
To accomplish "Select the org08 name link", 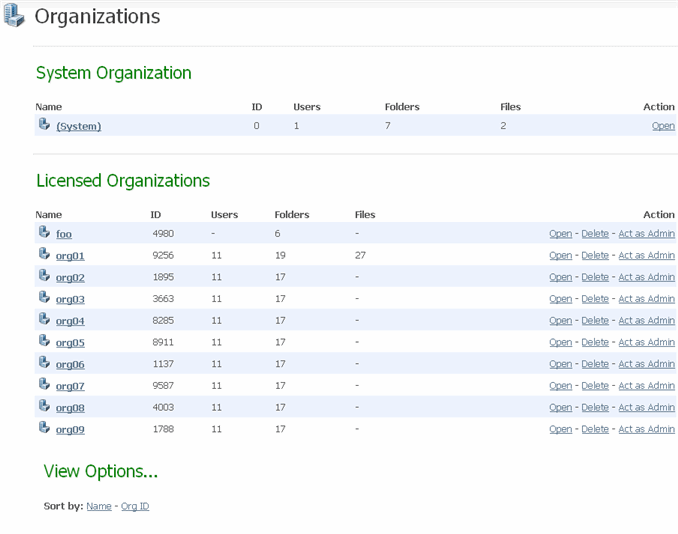I will point(70,408).
